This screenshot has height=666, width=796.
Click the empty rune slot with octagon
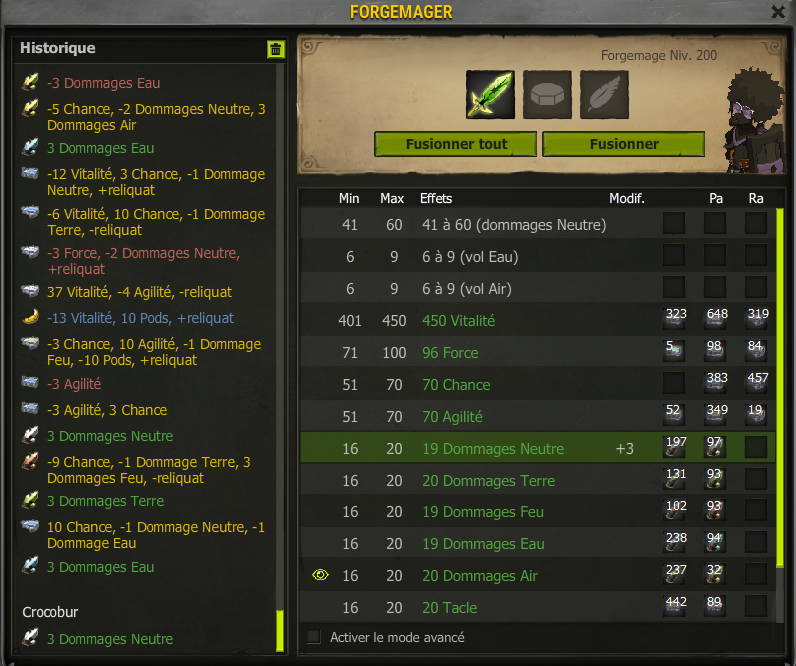pos(547,94)
